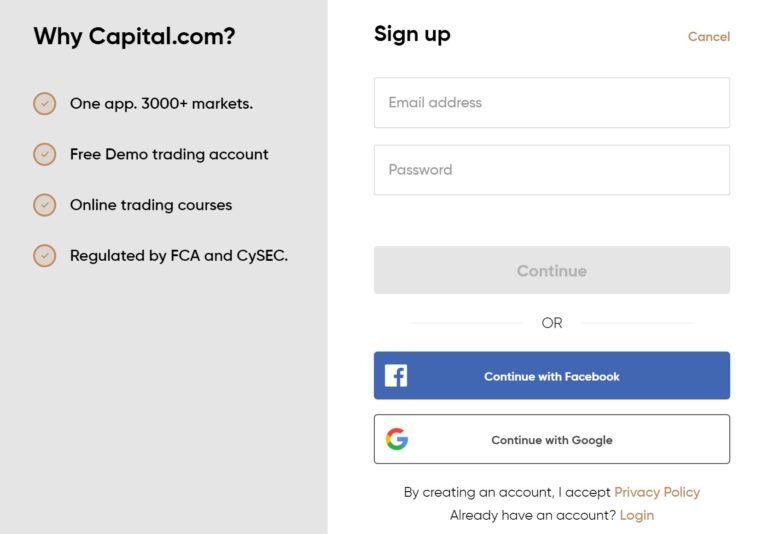Cancel the sign up form
The height and width of the screenshot is (534, 768).
point(709,37)
